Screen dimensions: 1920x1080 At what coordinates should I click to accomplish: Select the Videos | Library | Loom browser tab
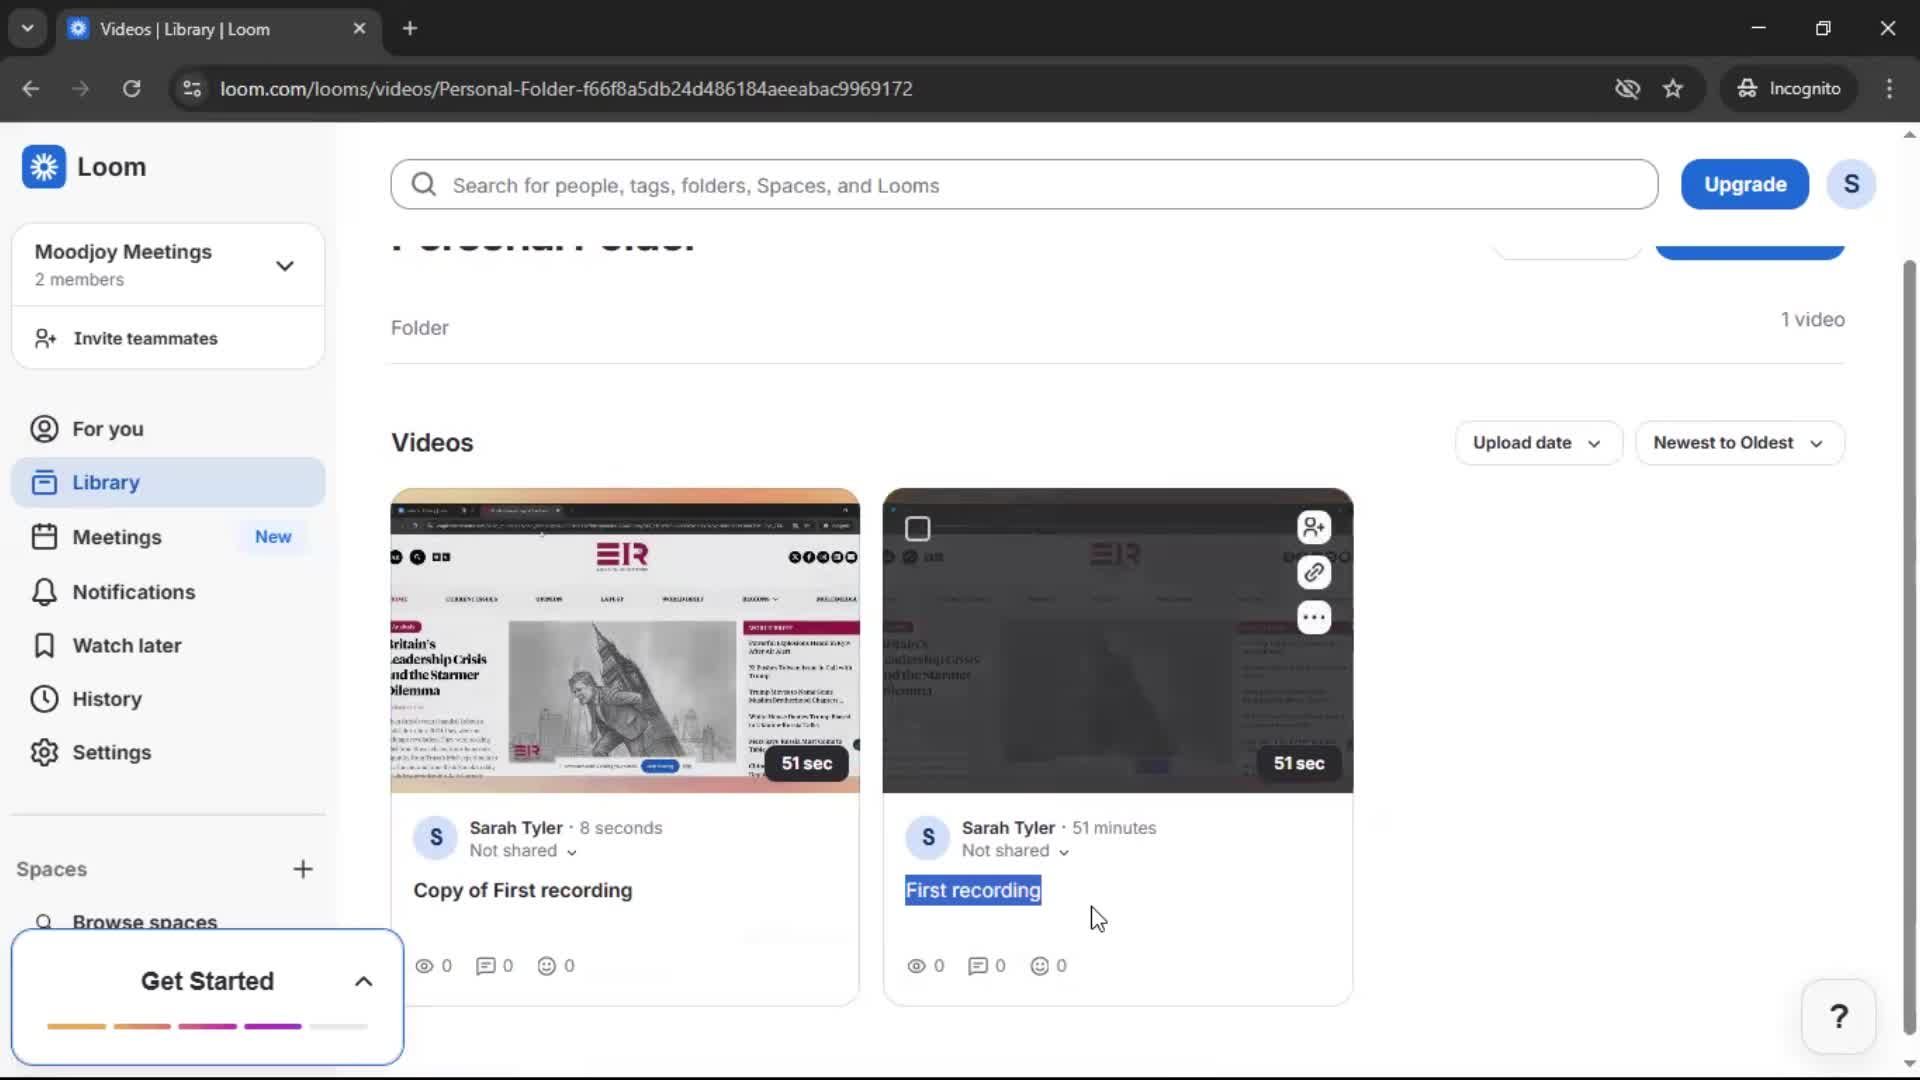(x=200, y=29)
